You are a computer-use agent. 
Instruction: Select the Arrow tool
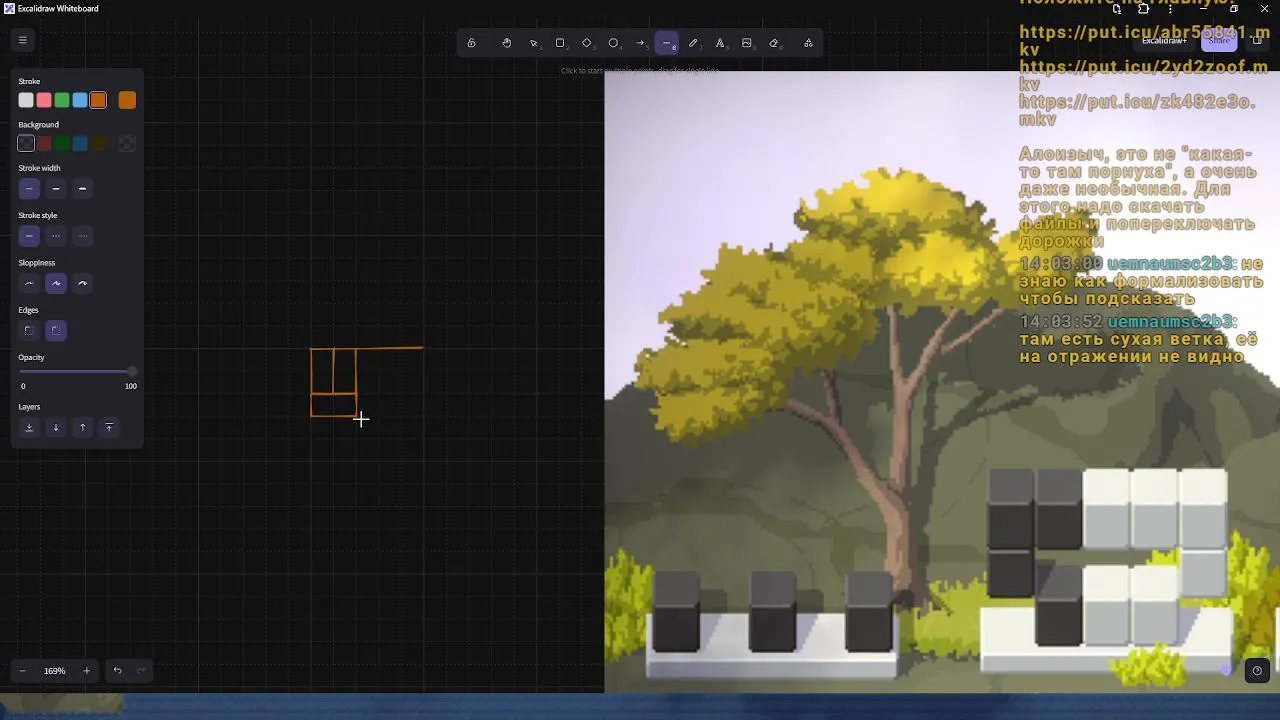(x=640, y=43)
